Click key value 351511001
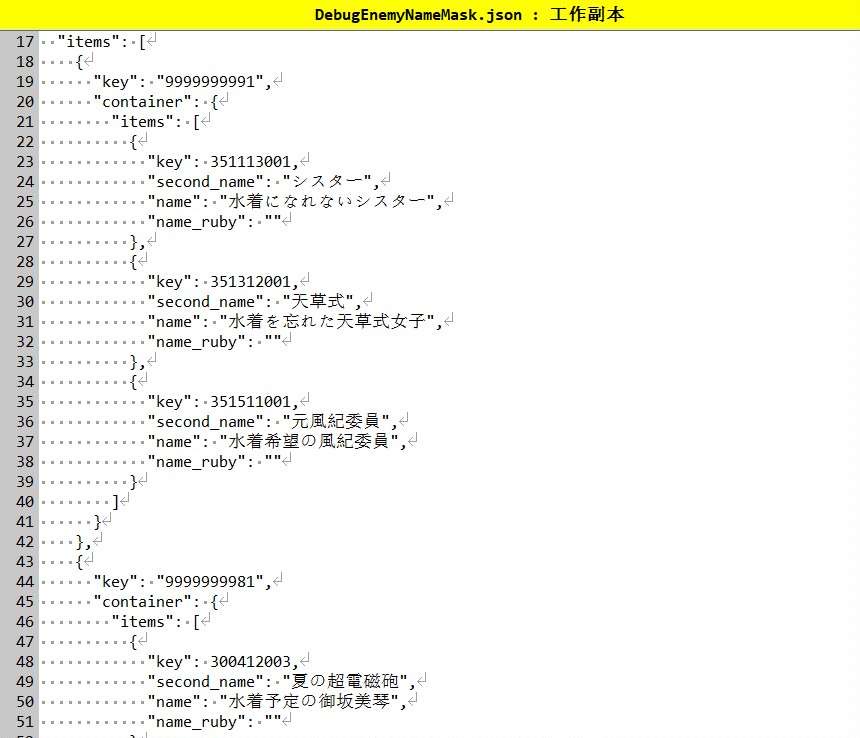The width and height of the screenshot is (860, 738). [x=251, y=402]
